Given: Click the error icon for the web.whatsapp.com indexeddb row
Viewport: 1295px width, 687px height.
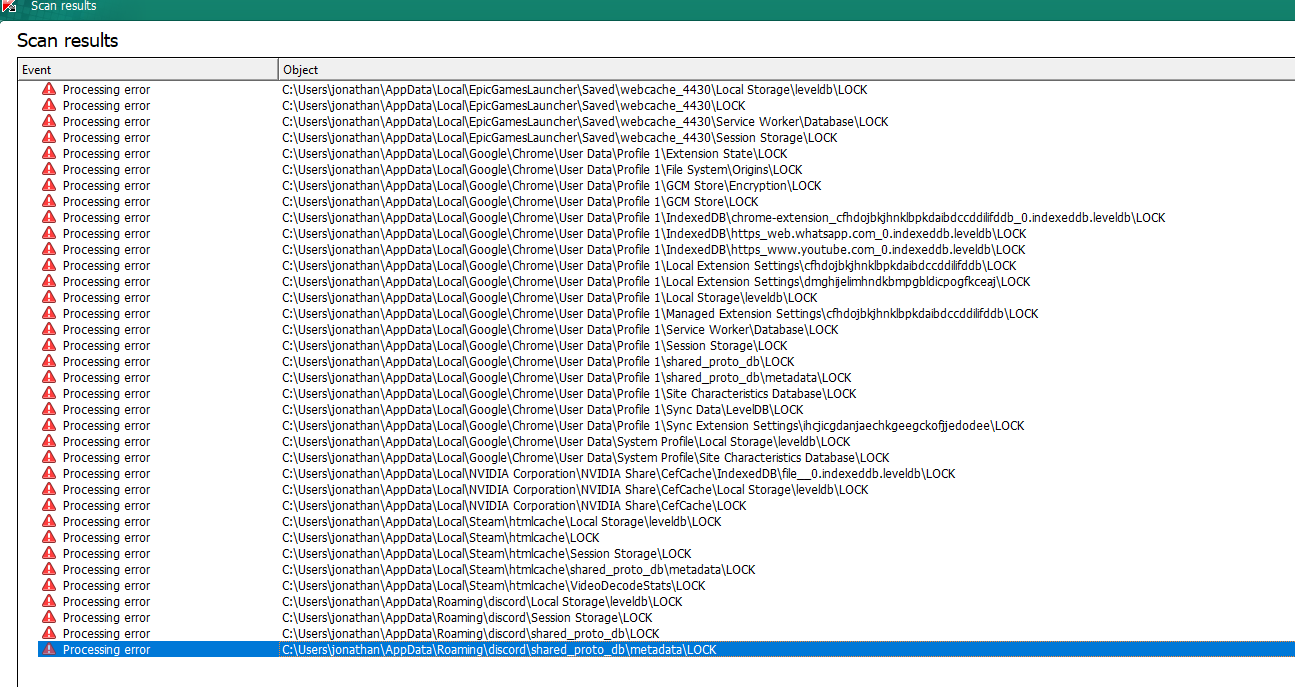Looking at the screenshot, I should [x=49, y=233].
